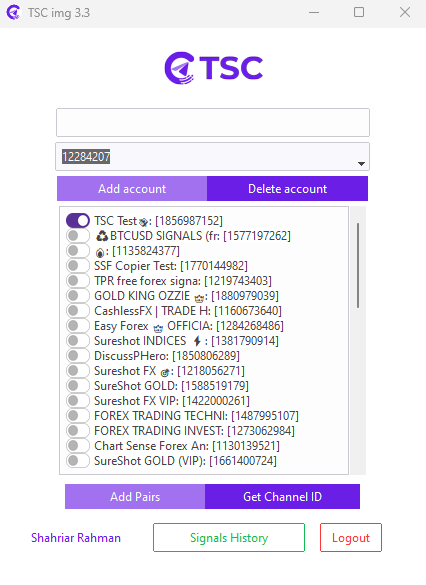Select GOLD KING OZZIE [1880979039] row text

point(186,296)
